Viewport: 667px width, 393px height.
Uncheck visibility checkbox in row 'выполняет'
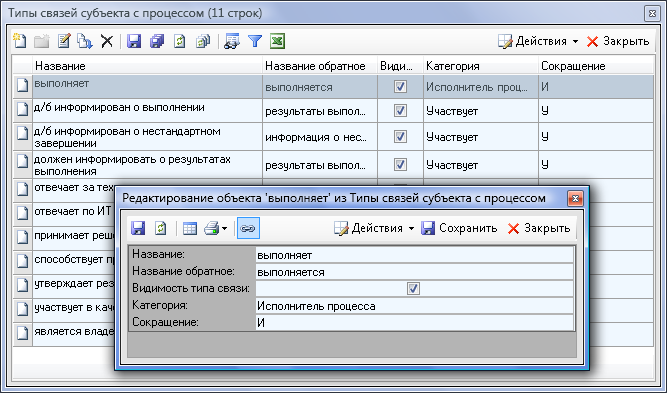pyautogui.click(x=400, y=87)
